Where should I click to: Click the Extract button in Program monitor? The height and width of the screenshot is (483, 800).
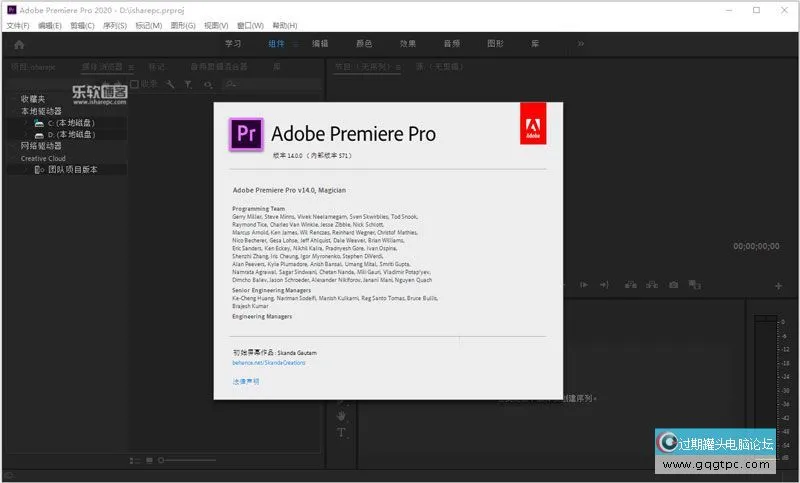point(652,285)
